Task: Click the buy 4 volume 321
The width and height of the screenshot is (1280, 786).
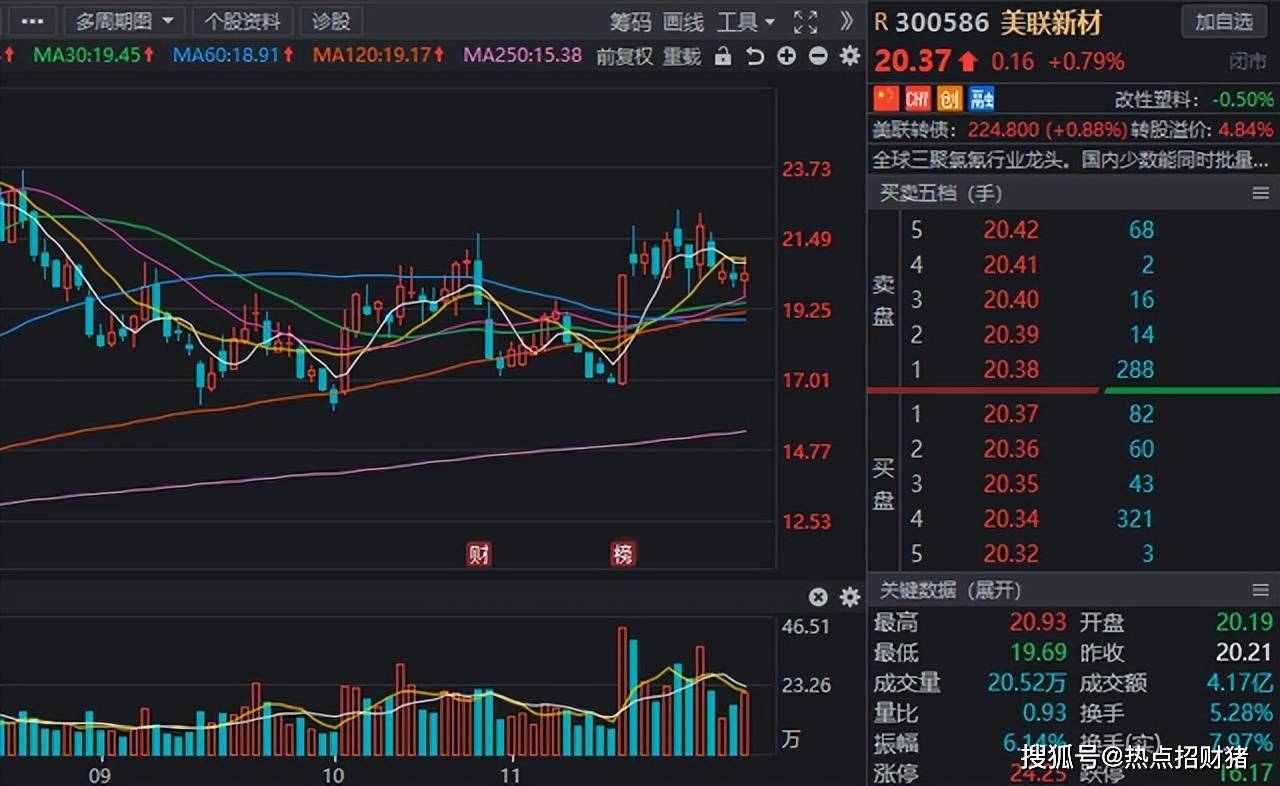Action: point(1134,519)
